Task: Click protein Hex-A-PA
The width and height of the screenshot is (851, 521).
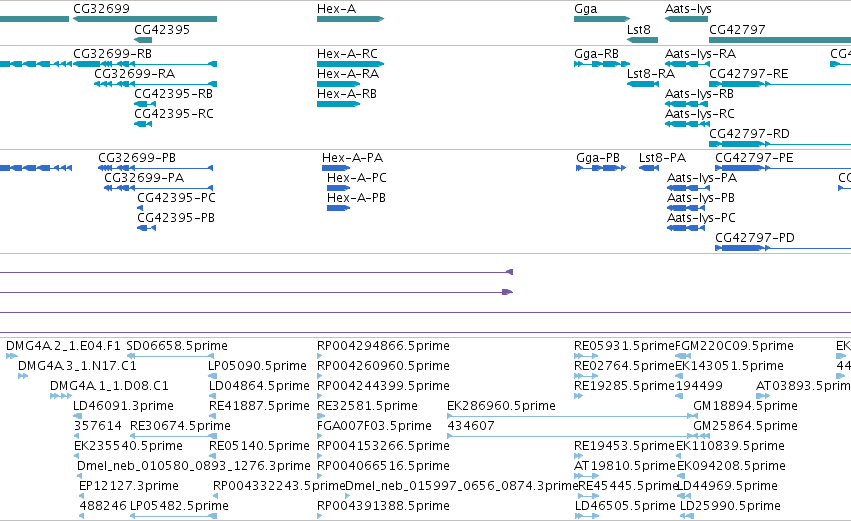Action: click(352, 158)
